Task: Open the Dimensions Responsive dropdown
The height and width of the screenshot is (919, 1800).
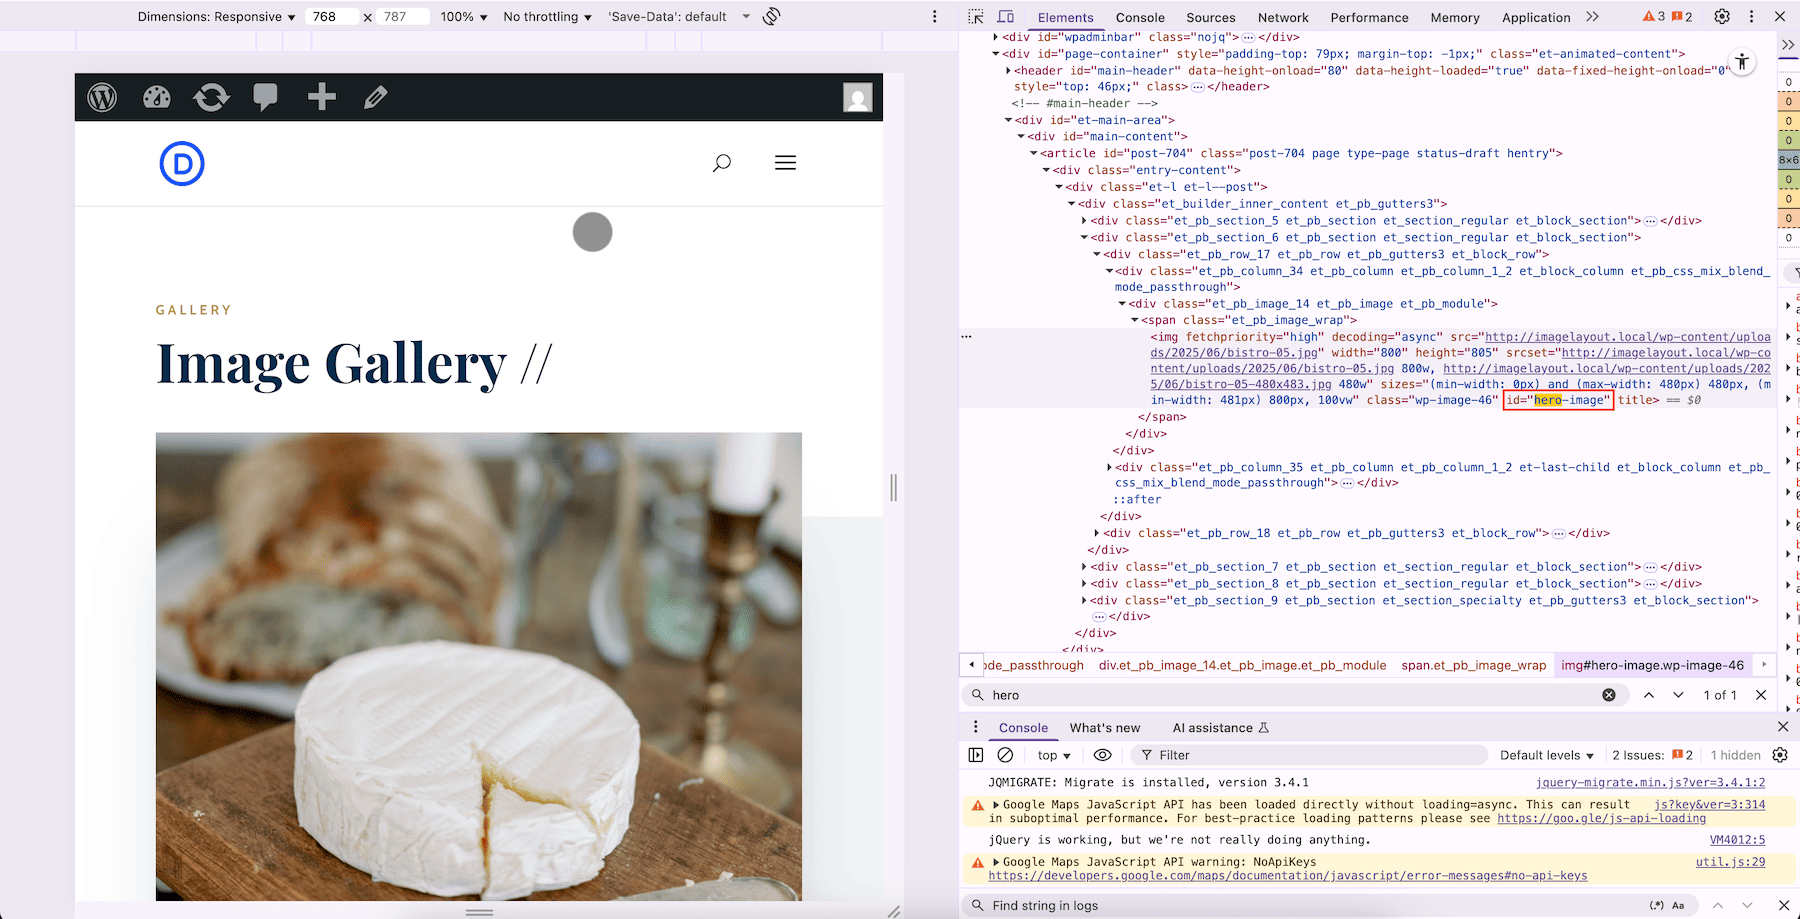Action: 215,16
